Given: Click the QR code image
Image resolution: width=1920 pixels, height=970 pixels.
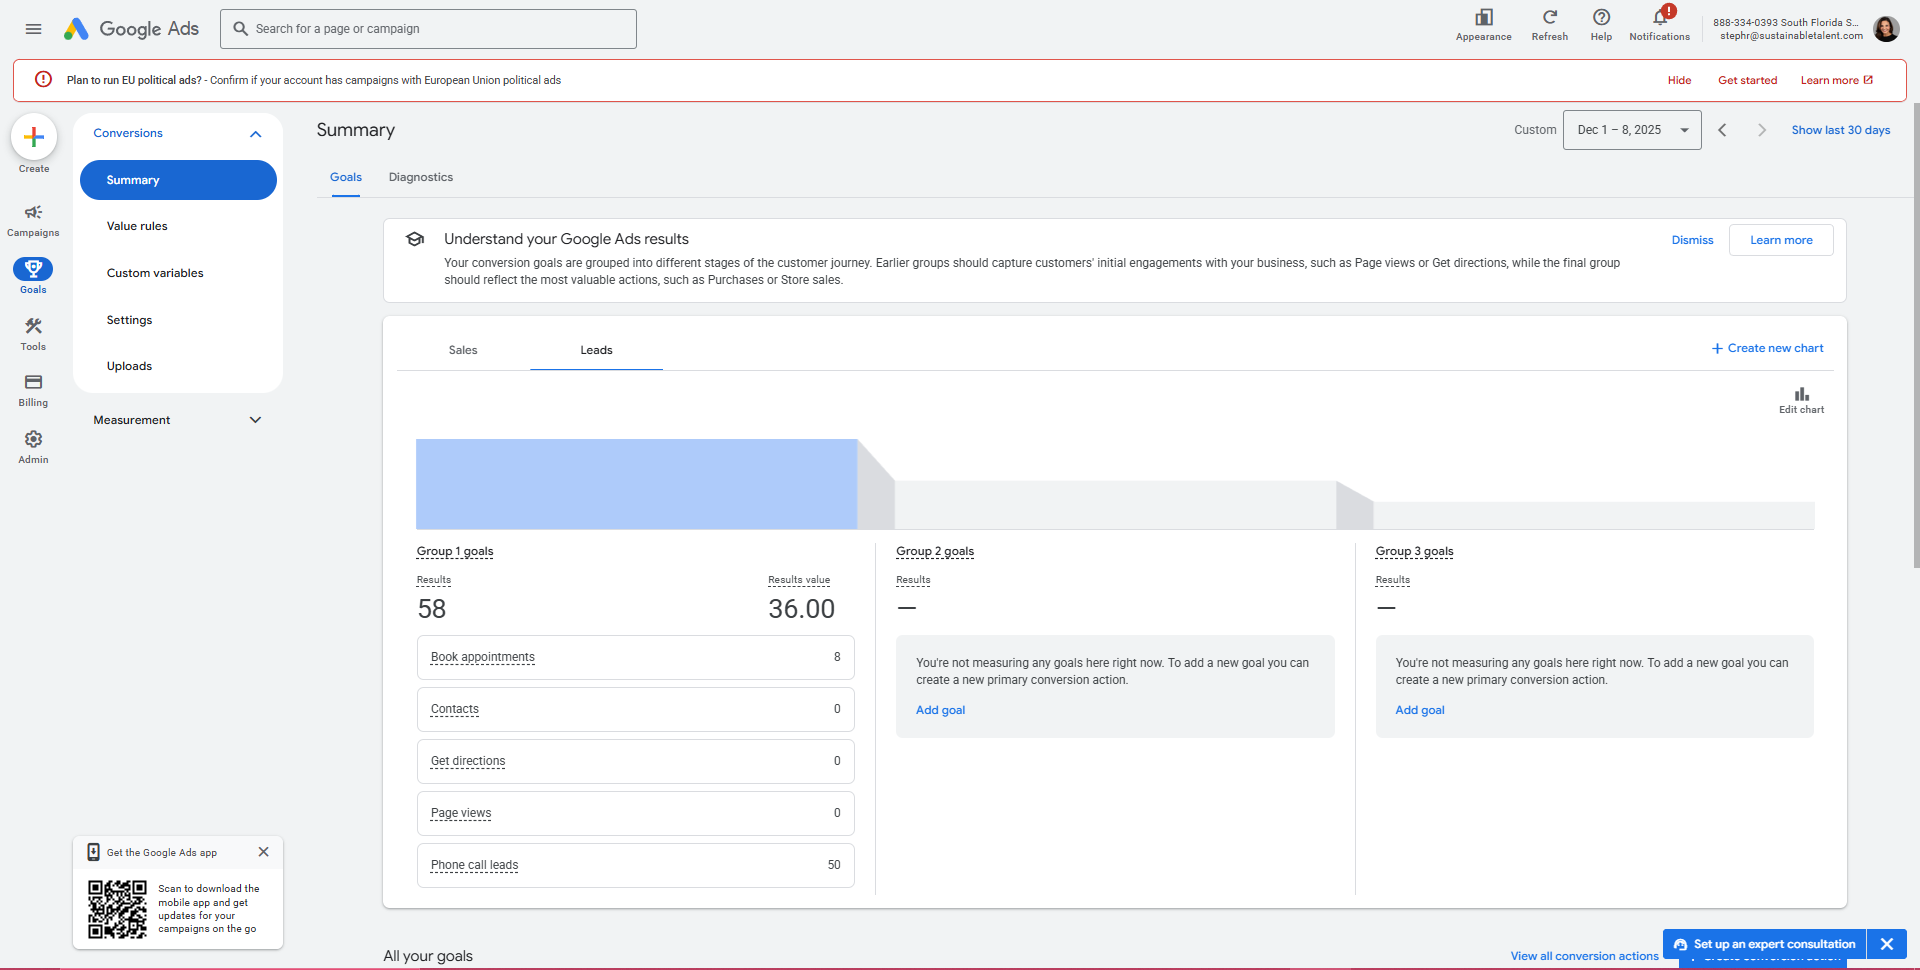Looking at the screenshot, I should pos(117,909).
